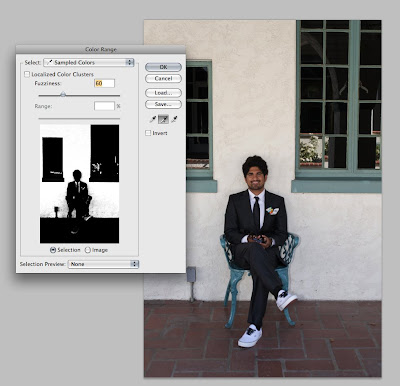Choose the Selection preview radio button

click(x=53, y=250)
